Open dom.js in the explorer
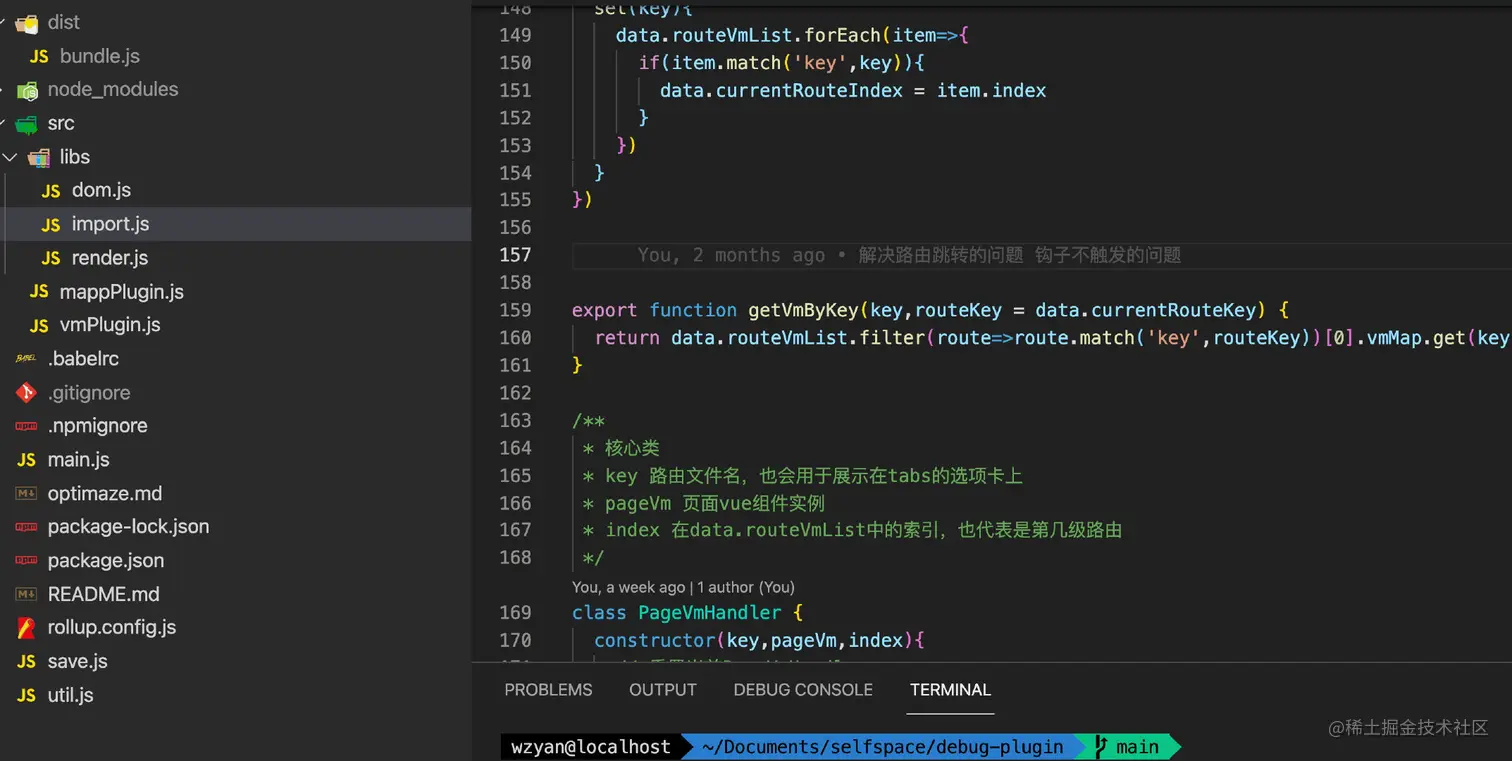 coord(101,190)
